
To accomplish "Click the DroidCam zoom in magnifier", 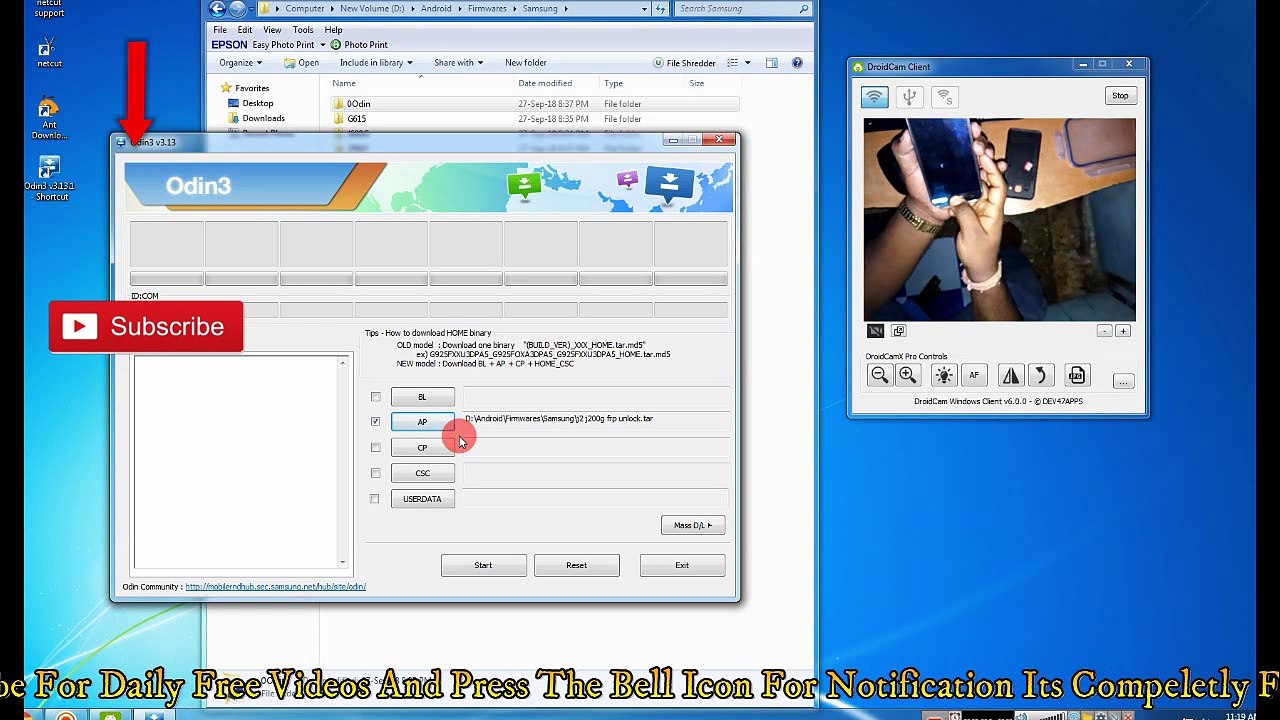I will [x=907, y=375].
